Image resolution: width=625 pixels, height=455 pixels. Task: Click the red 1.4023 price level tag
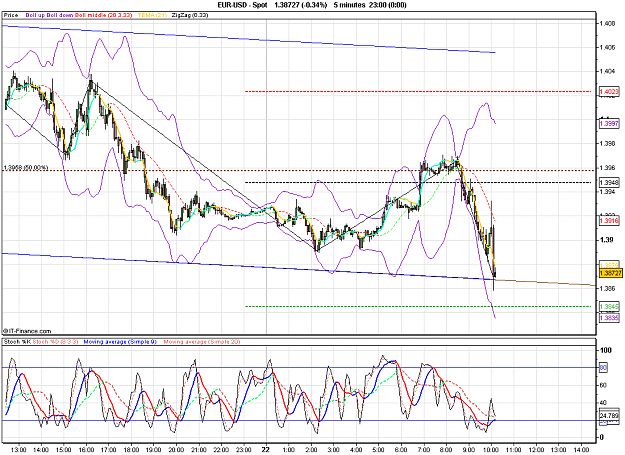tap(609, 92)
